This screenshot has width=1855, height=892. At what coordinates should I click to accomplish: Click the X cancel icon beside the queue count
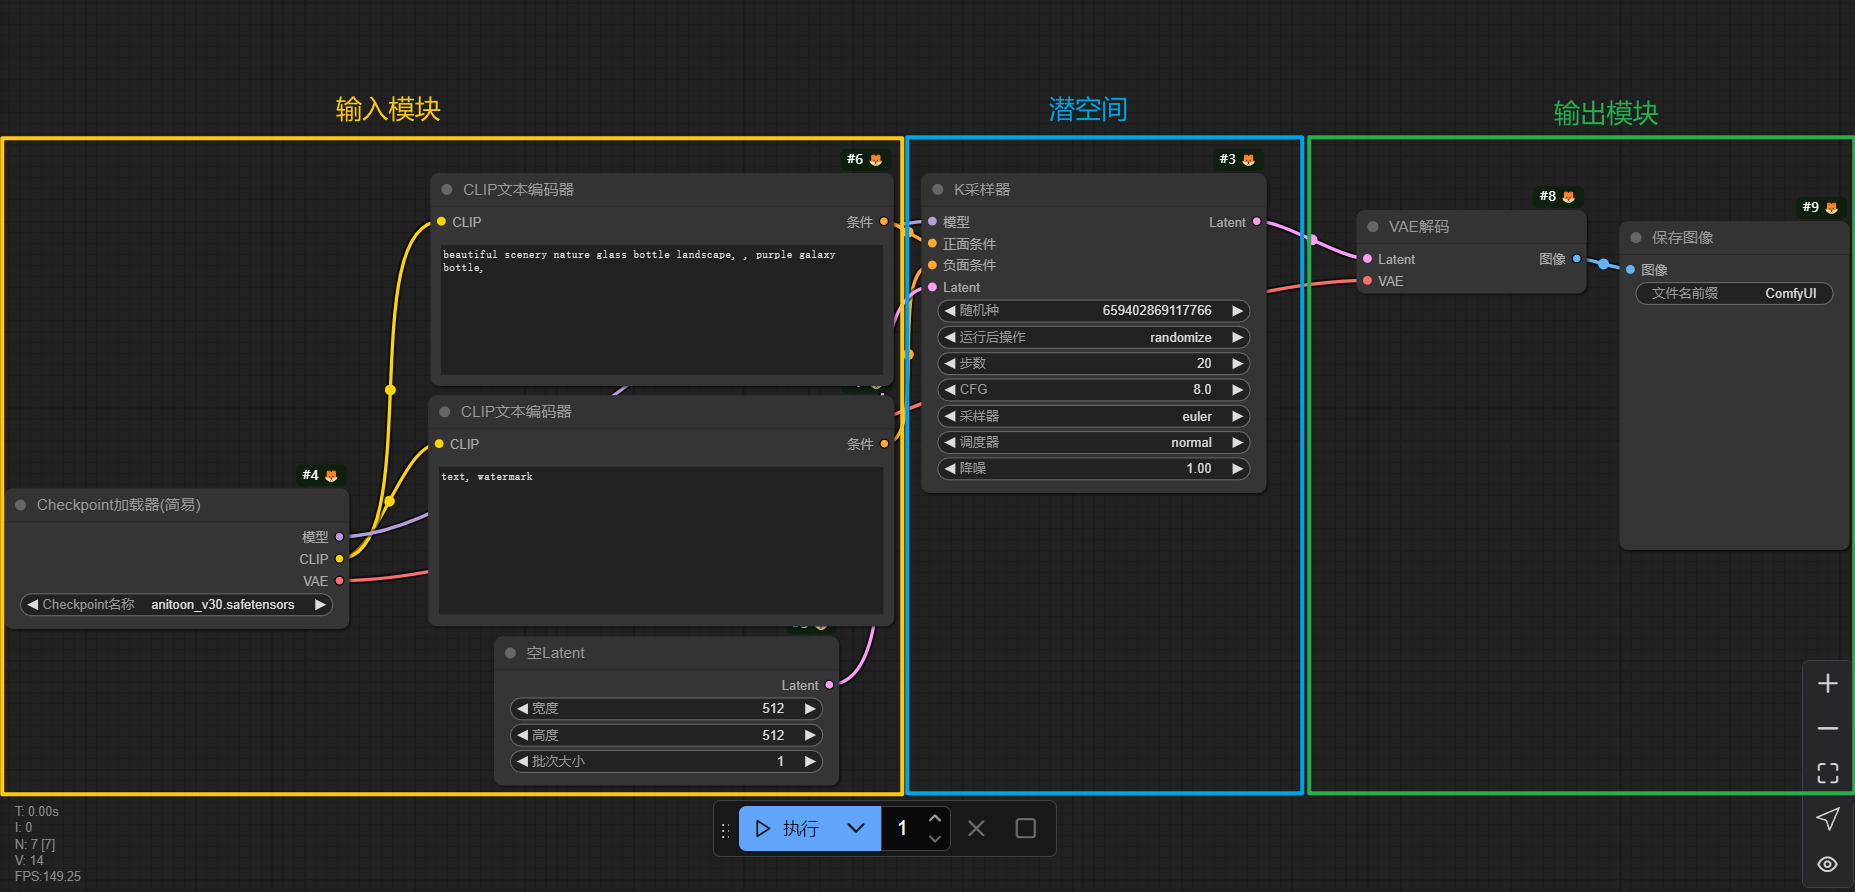(976, 828)
